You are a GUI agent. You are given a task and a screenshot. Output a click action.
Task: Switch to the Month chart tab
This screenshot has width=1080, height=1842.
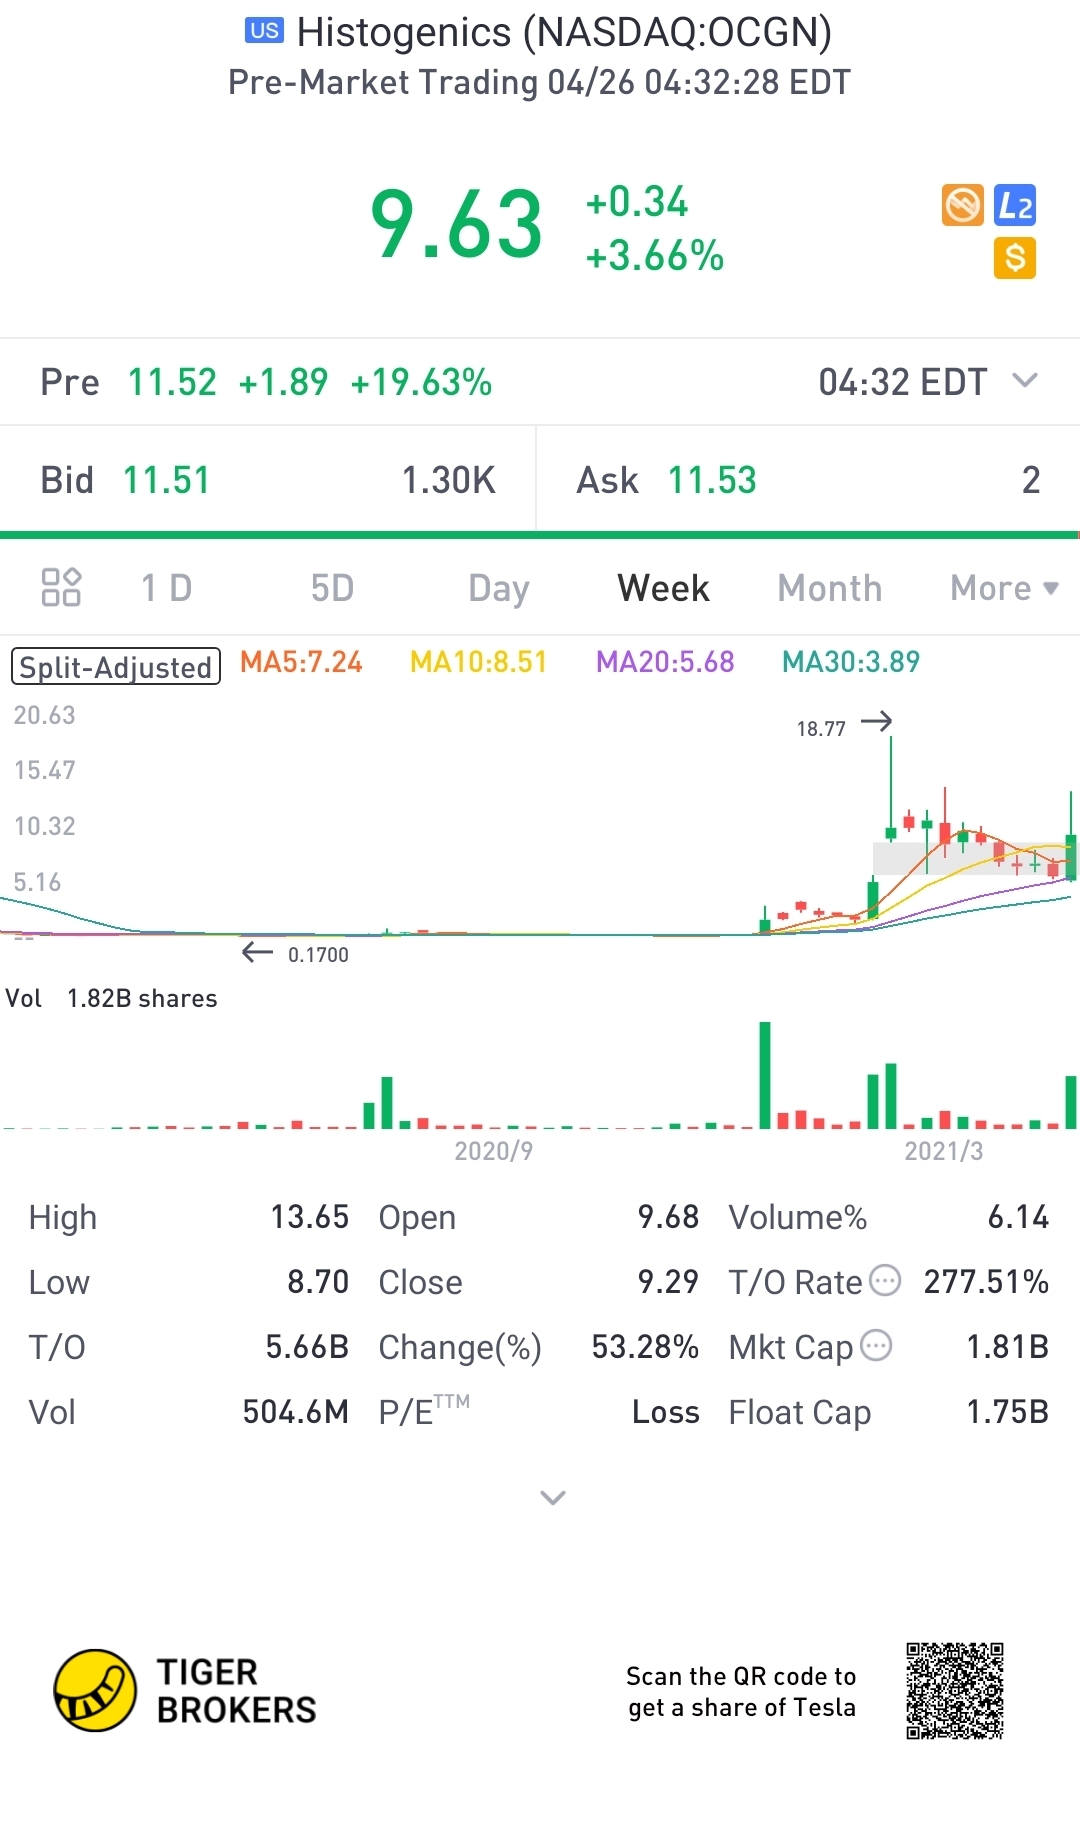(830, 588)
